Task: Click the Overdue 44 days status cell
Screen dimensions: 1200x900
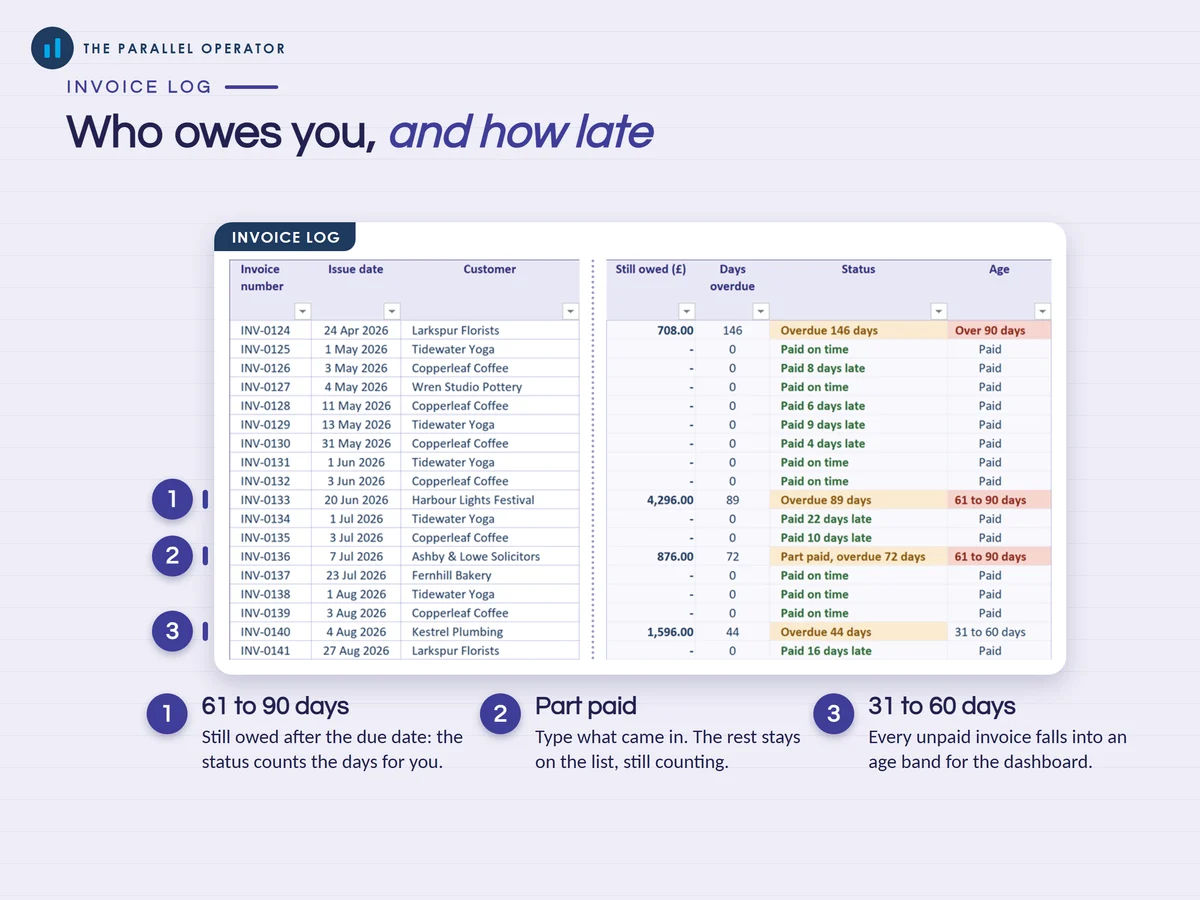Action: [x=858, y=632]
